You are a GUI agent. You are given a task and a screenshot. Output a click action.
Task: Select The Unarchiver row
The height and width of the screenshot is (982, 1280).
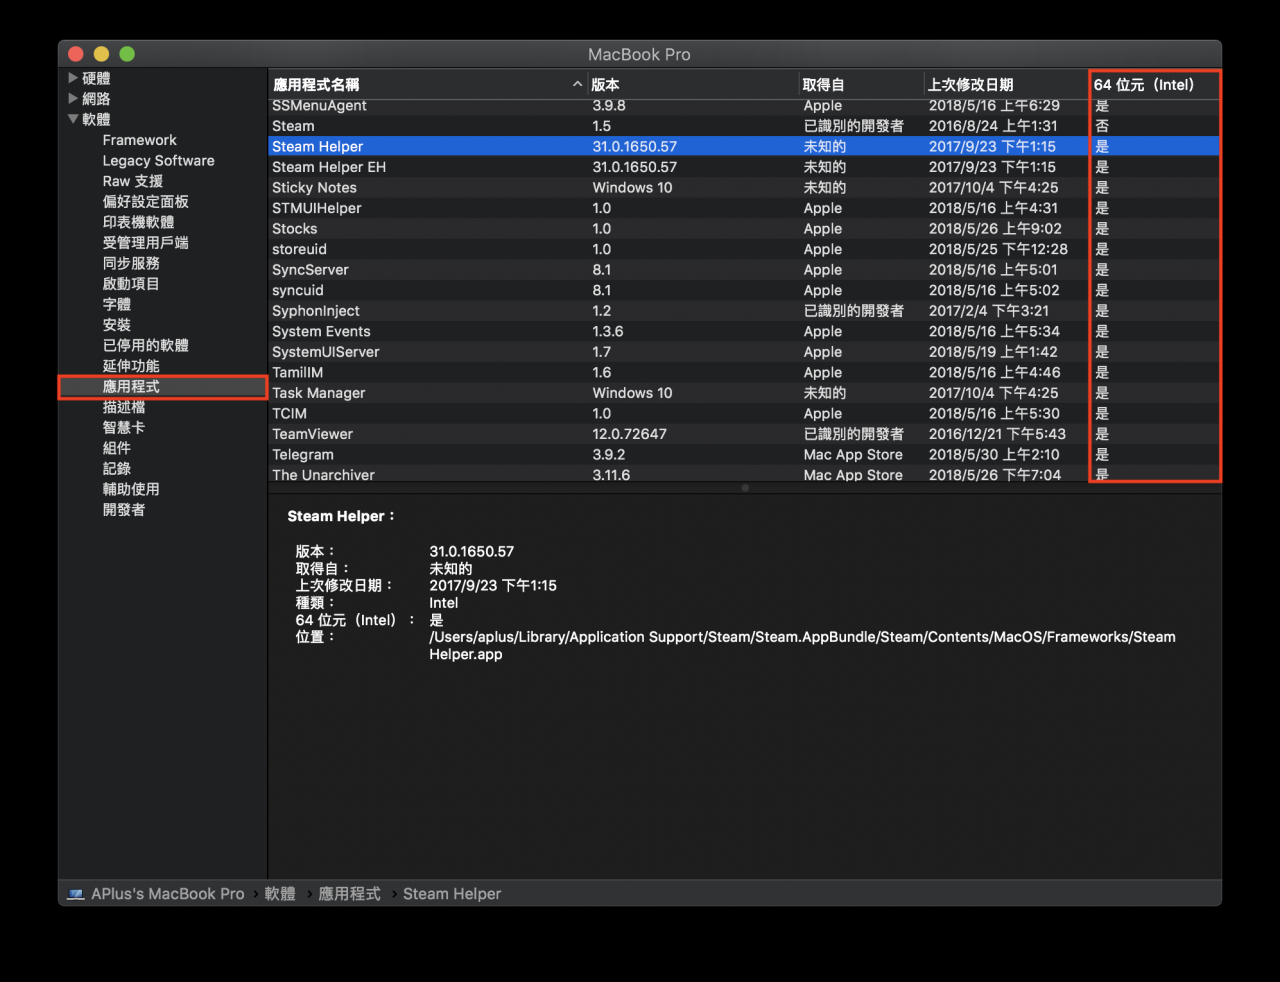pyautogui.click(x=744, y=474)
